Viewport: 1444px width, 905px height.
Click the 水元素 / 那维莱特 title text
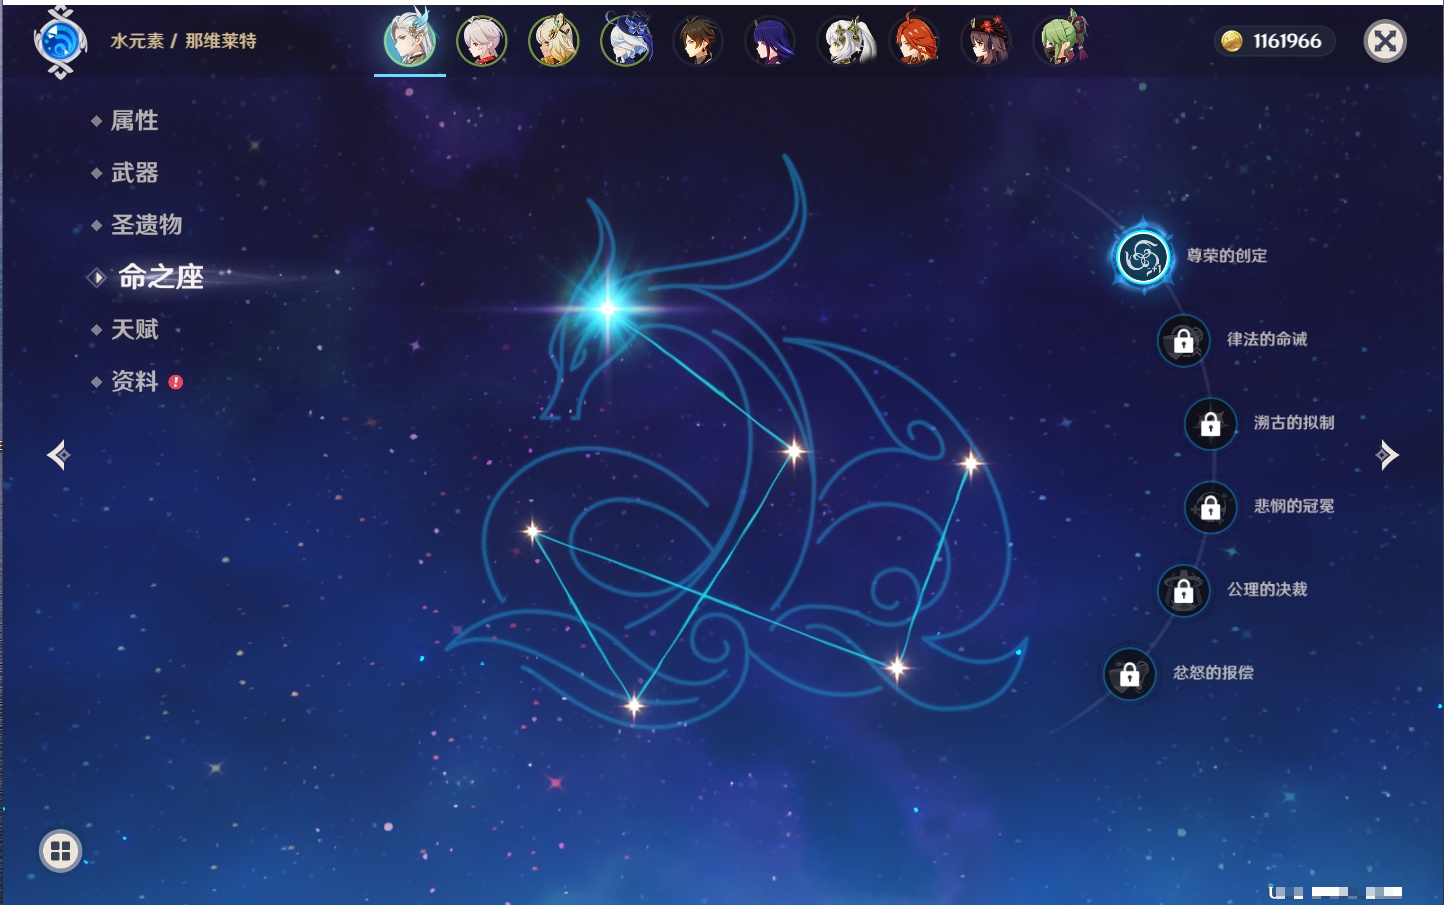tap(183, 41)
